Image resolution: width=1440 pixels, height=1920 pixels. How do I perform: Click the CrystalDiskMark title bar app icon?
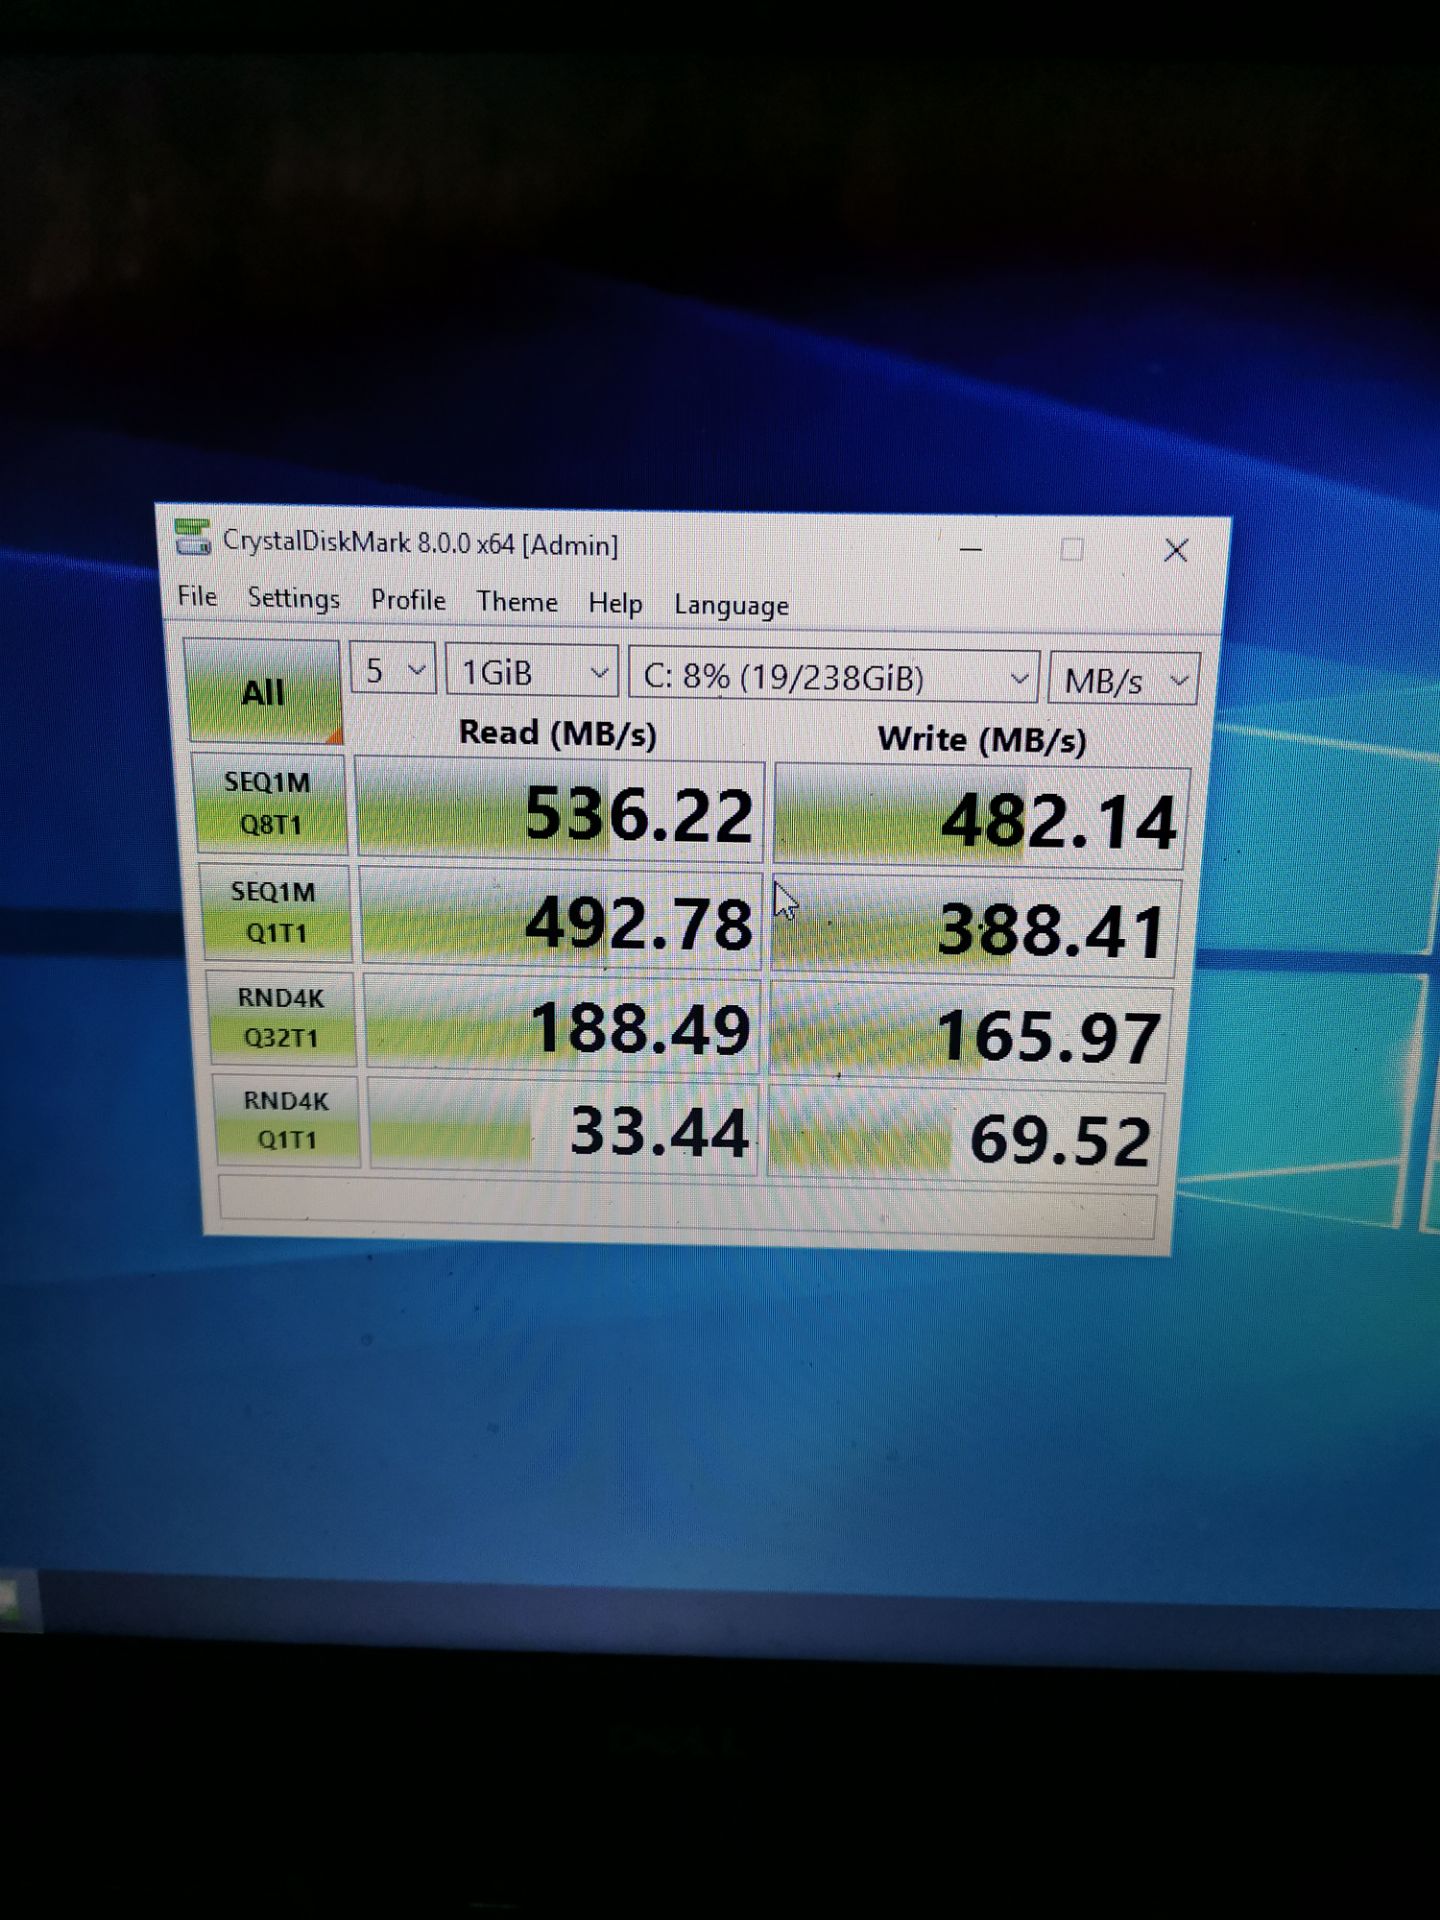click(x=192, y=537)
